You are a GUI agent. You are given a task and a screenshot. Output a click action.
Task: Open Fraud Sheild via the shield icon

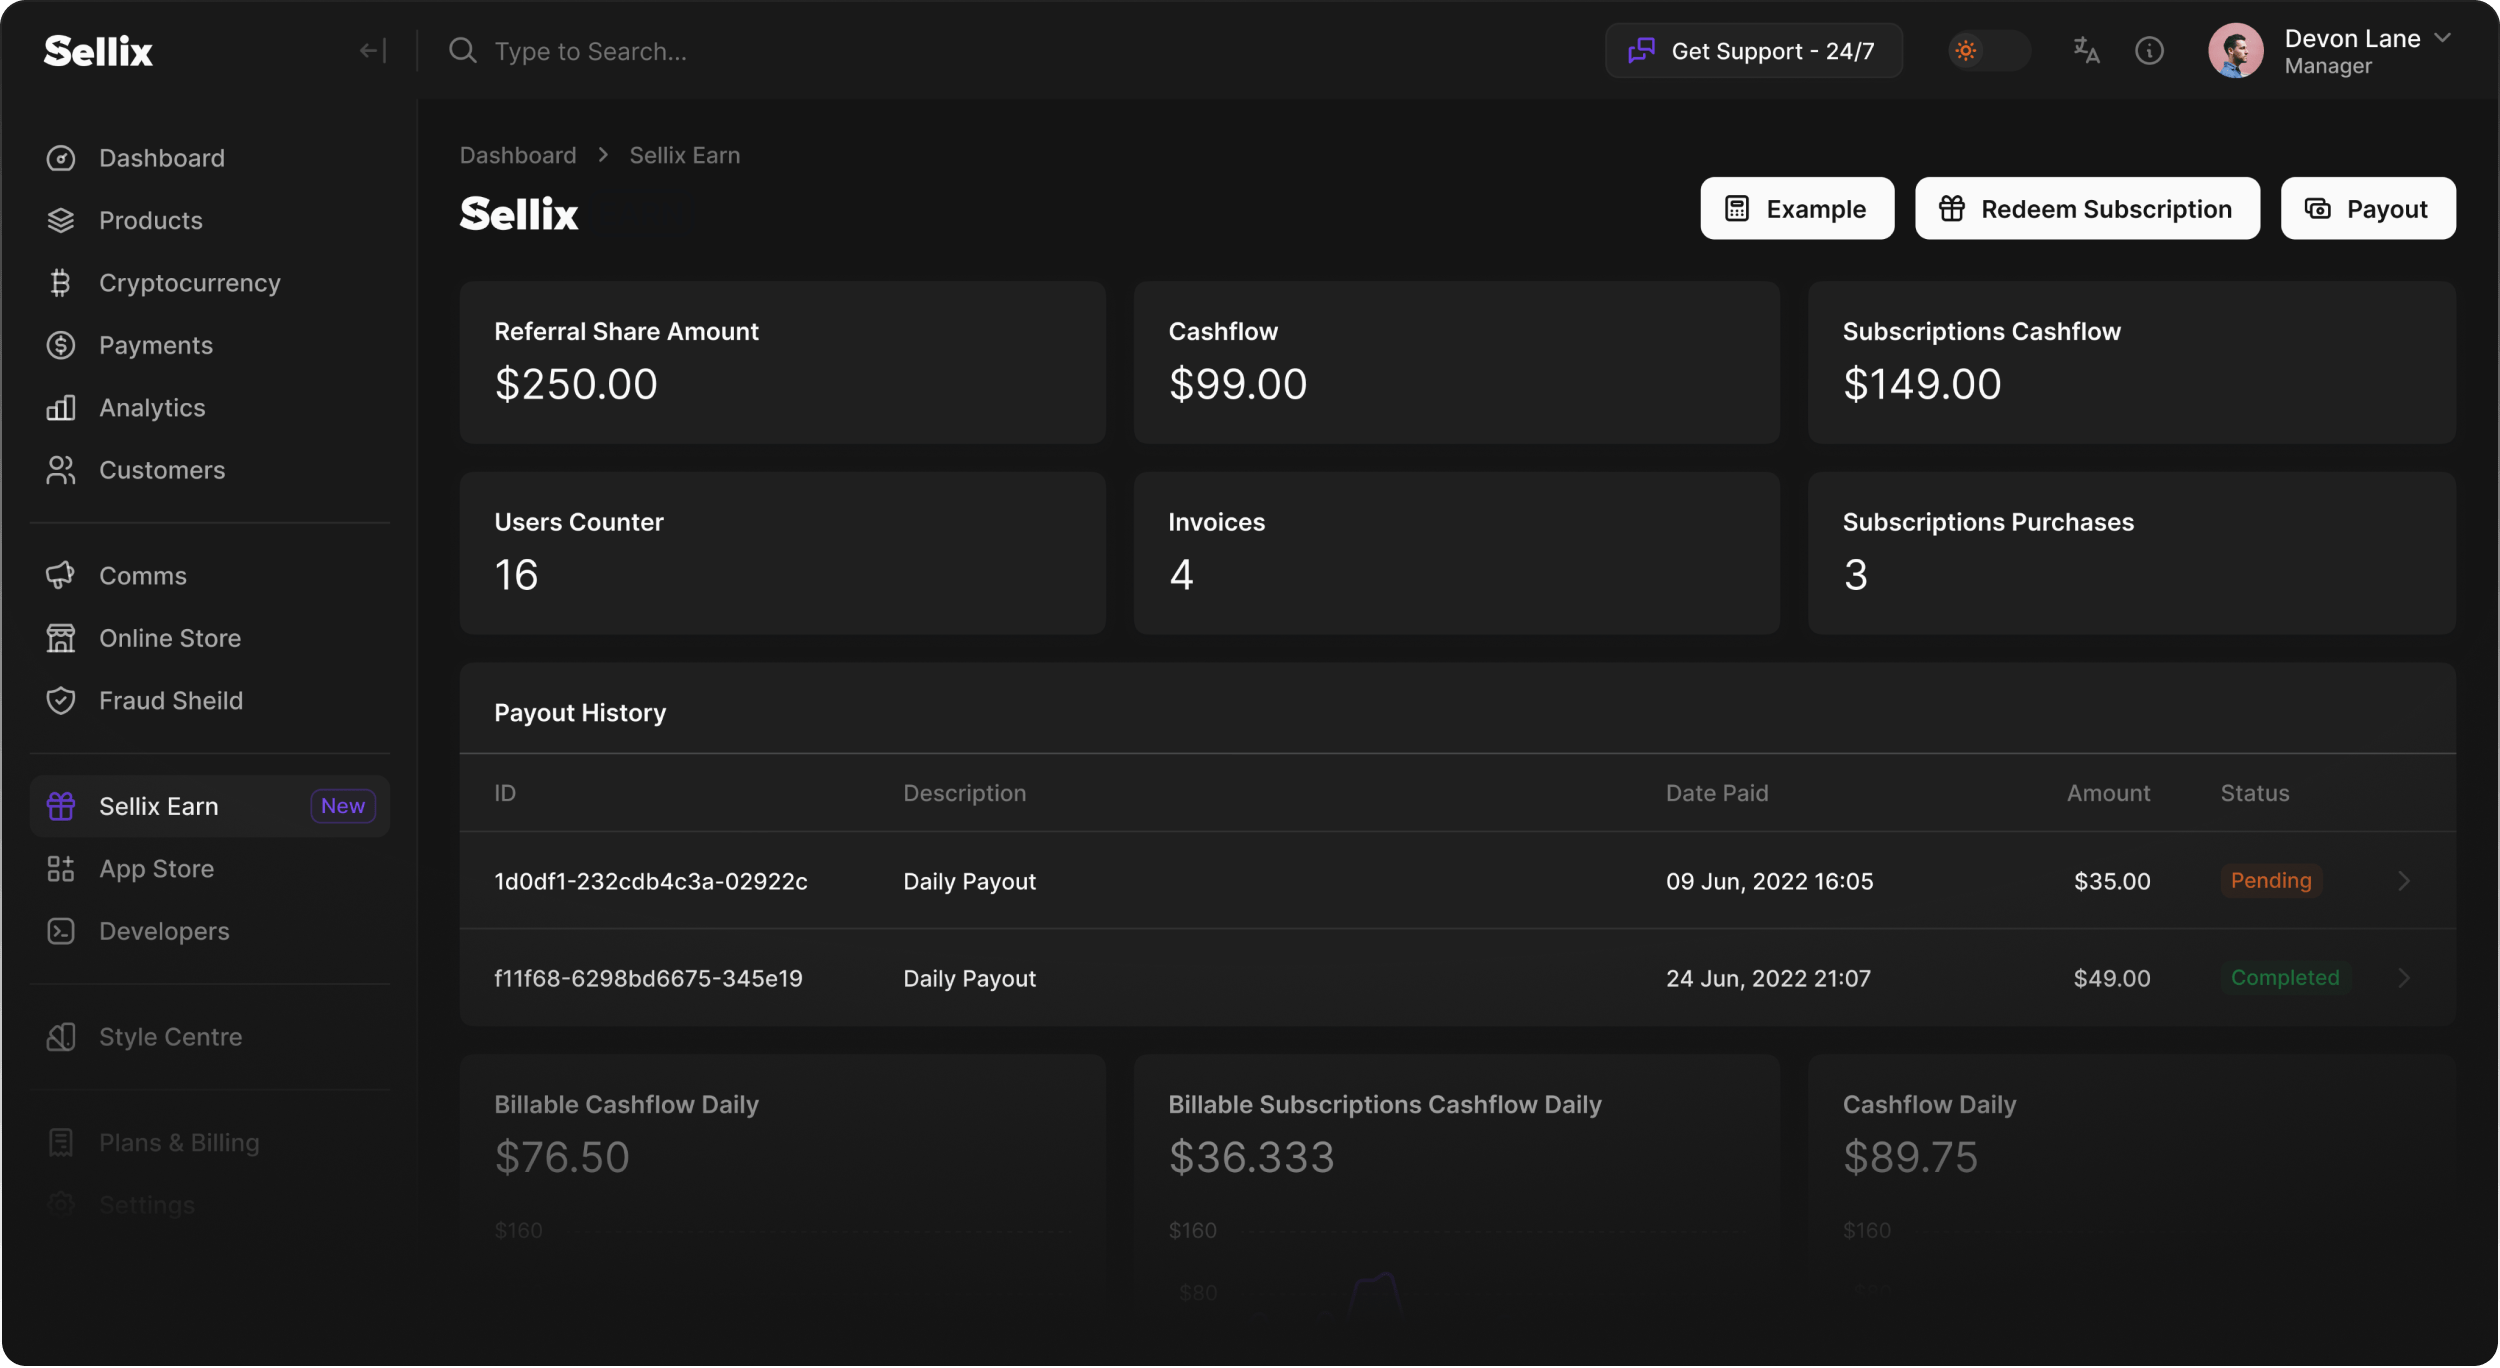pyautogui.click(x=61, y=700)
